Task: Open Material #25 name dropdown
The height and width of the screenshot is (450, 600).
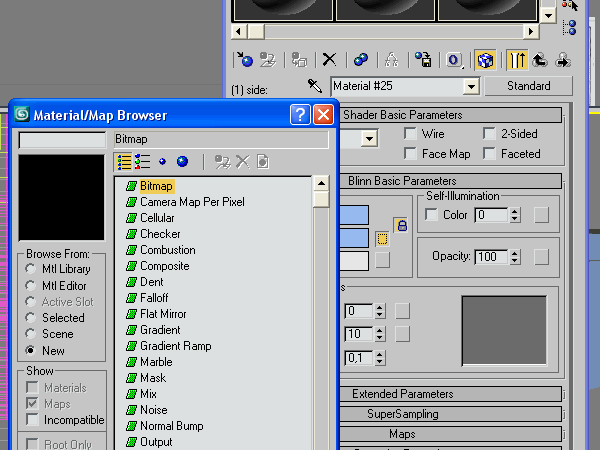Action: coord(471,86)
